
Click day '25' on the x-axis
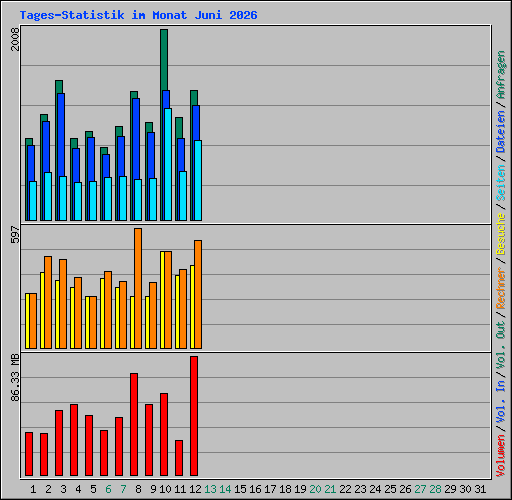[390, 489]
